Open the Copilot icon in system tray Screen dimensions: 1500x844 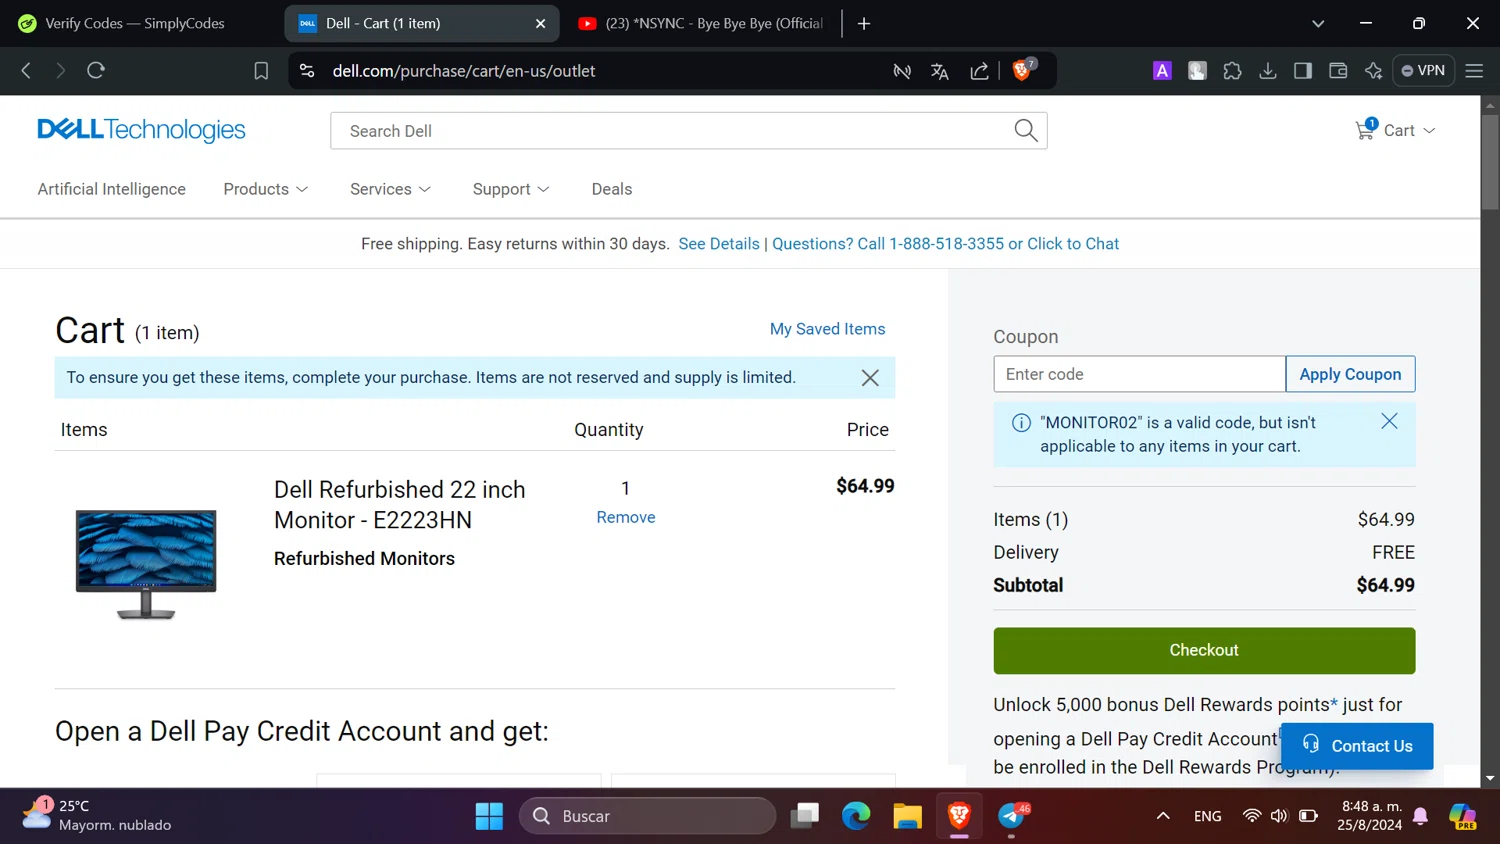pyautogui.click(x=1462, y=816)
